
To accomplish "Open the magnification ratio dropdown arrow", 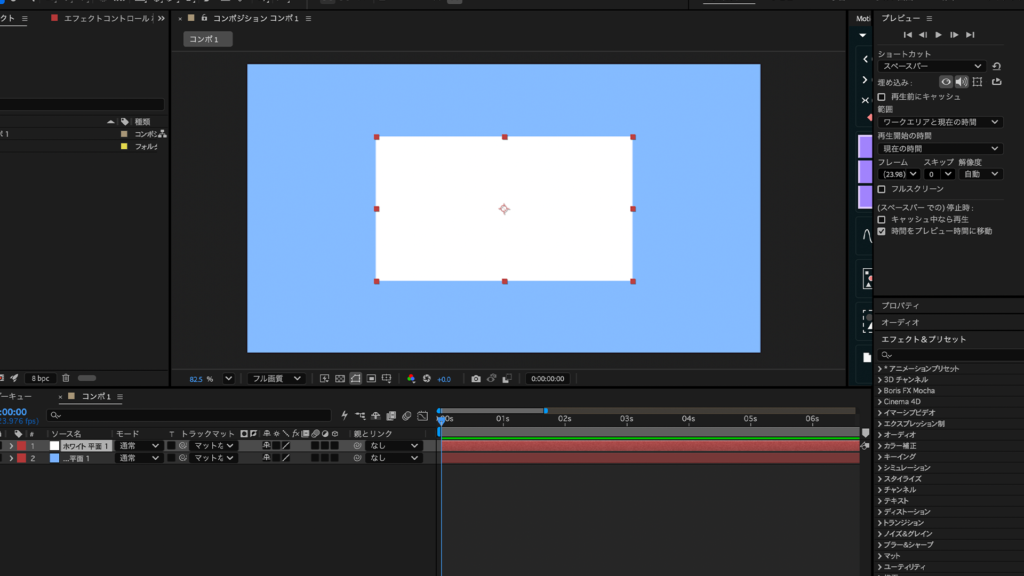I will pyautogui.click(x=229, y=379).
